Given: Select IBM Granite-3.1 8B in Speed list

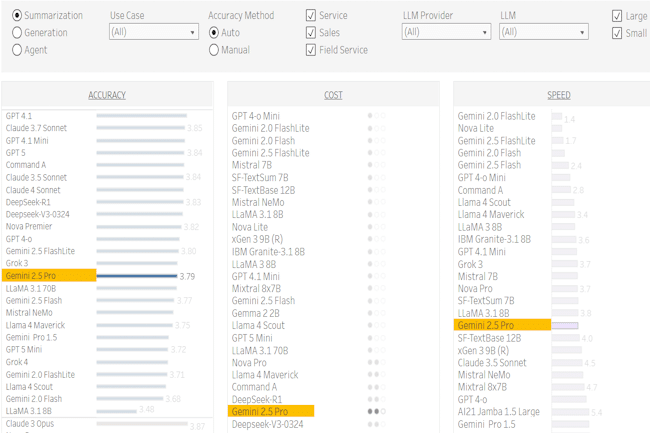Looking at the screenshot, I should point(494,239).
